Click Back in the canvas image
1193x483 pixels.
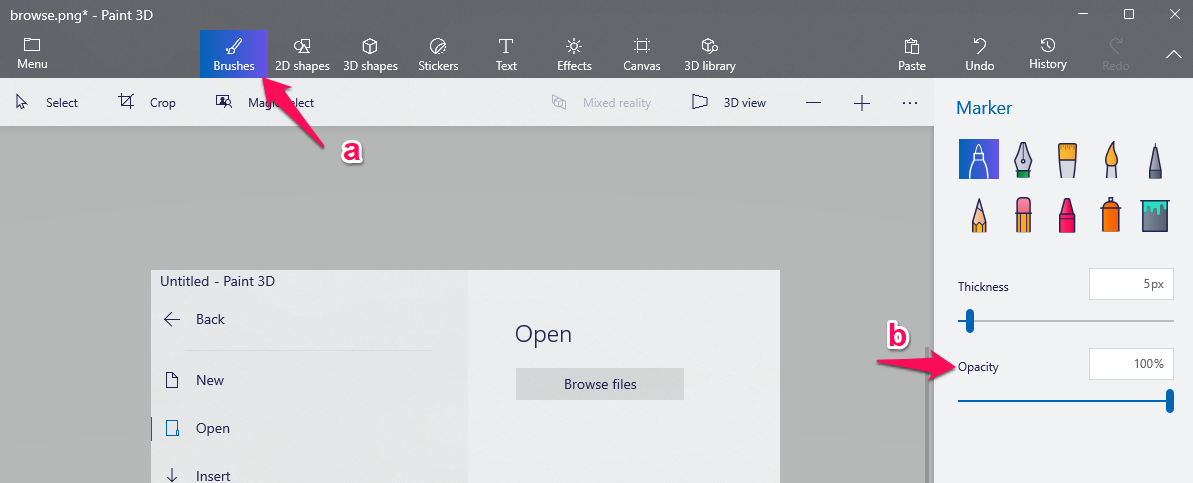195,319
